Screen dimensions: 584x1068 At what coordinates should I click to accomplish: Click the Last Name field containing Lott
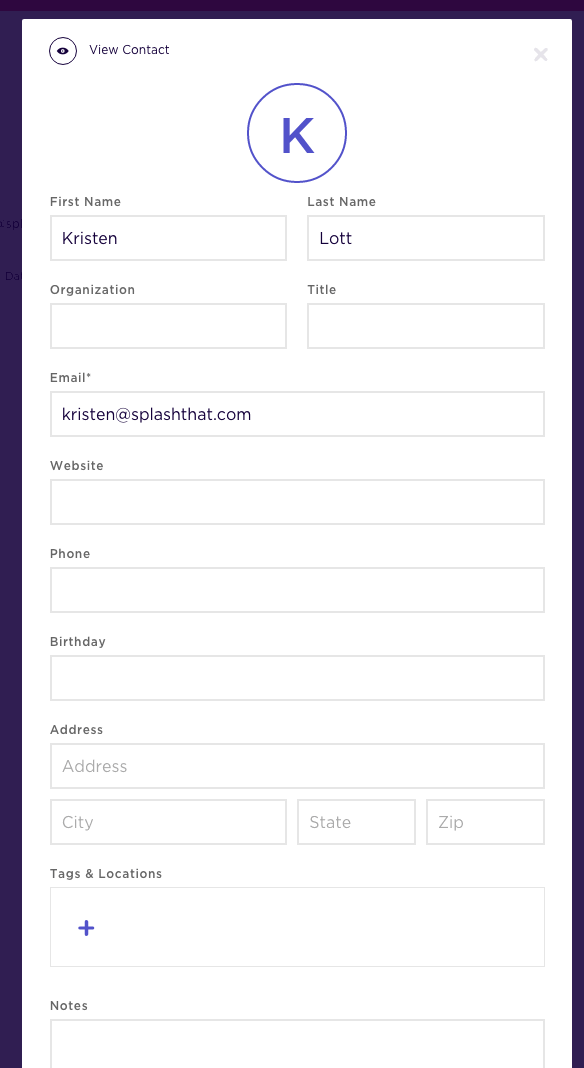(x=426, y=238)
